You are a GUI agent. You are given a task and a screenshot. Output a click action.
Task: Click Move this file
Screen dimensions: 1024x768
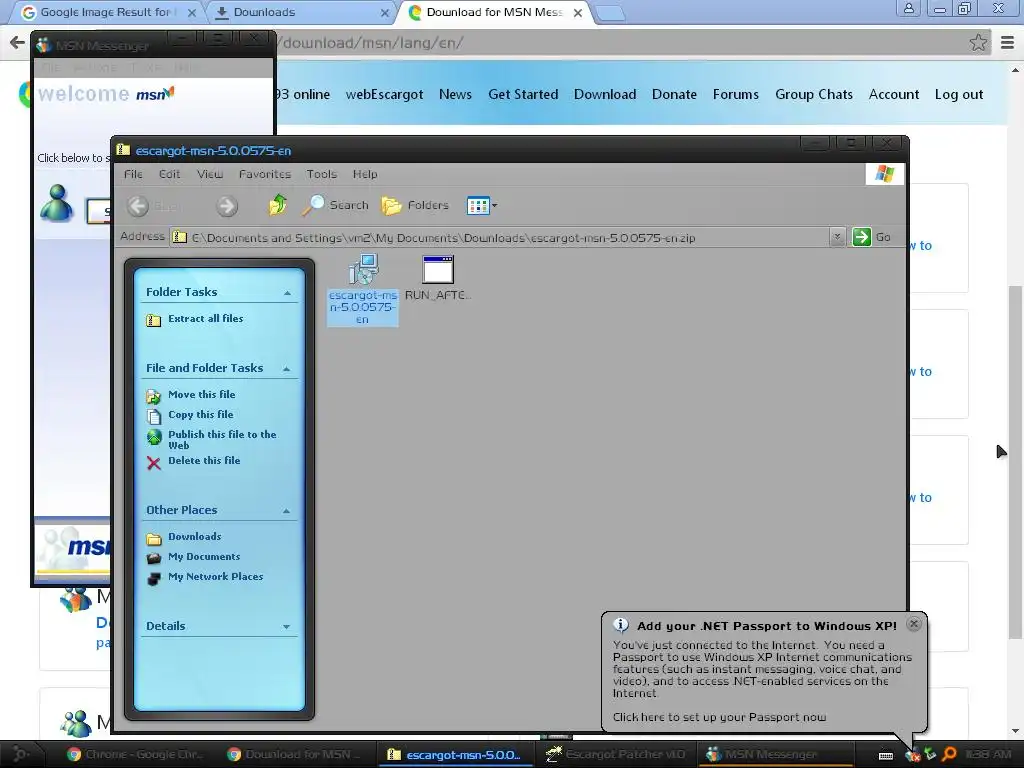pyautogui.click(x=201, y=394)
